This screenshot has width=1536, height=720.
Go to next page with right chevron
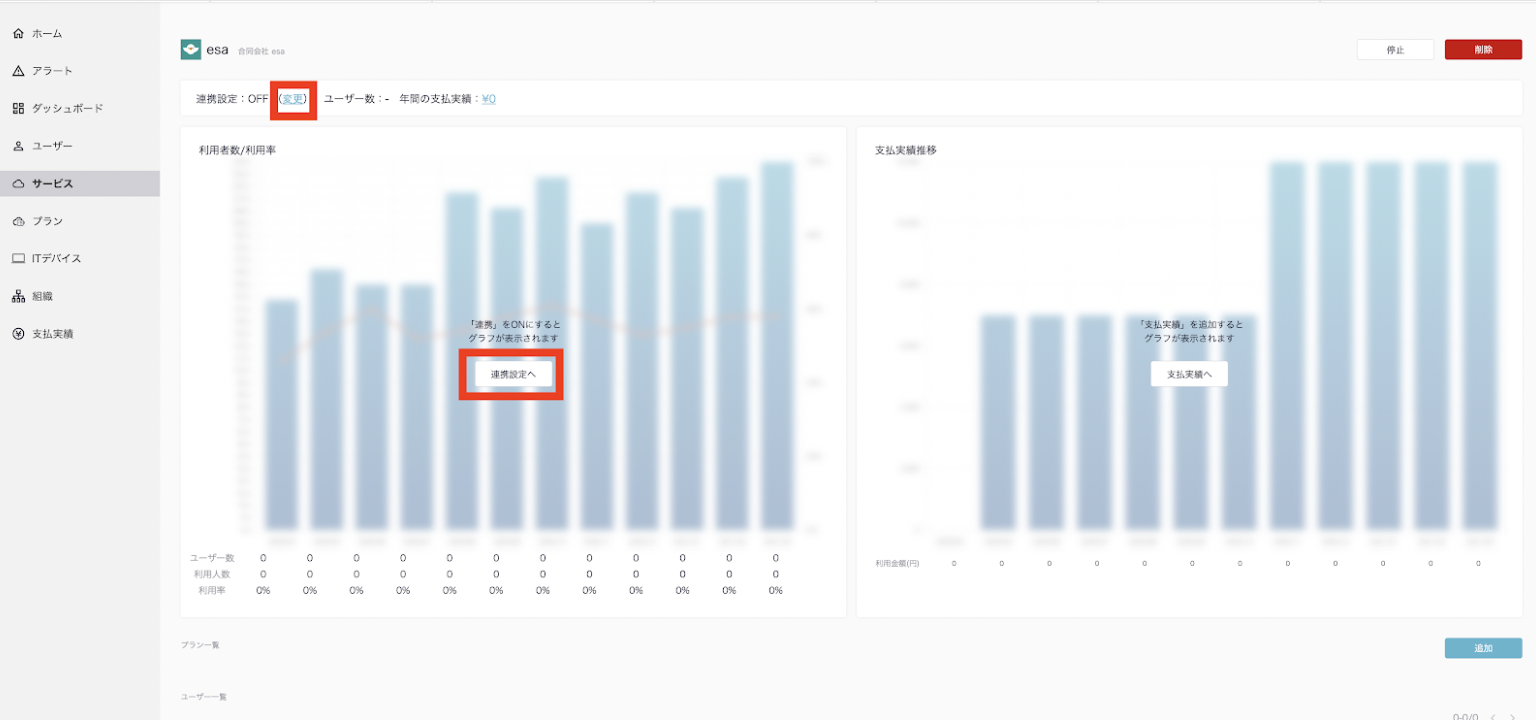(x=1512, y=717)
